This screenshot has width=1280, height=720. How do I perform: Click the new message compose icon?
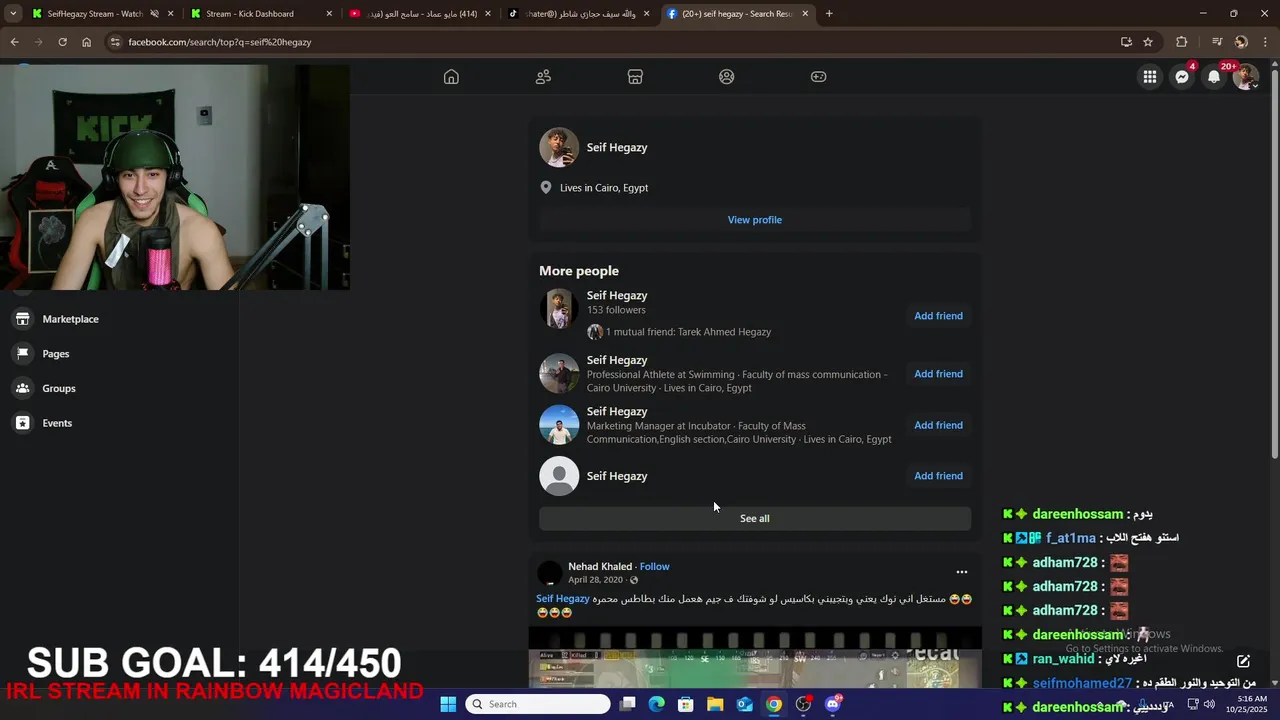click(1243, 661)
